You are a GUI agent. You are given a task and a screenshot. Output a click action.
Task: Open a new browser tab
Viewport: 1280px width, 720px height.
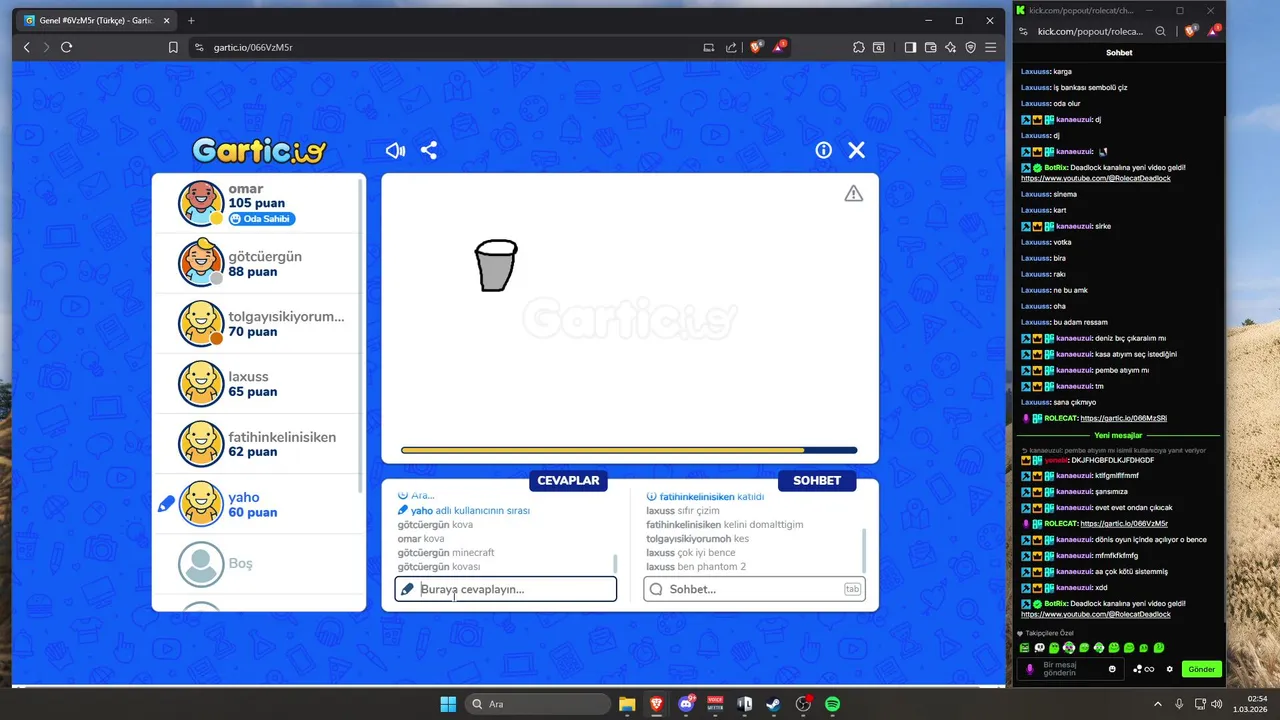pyautogui.click(x=191, y=20)
